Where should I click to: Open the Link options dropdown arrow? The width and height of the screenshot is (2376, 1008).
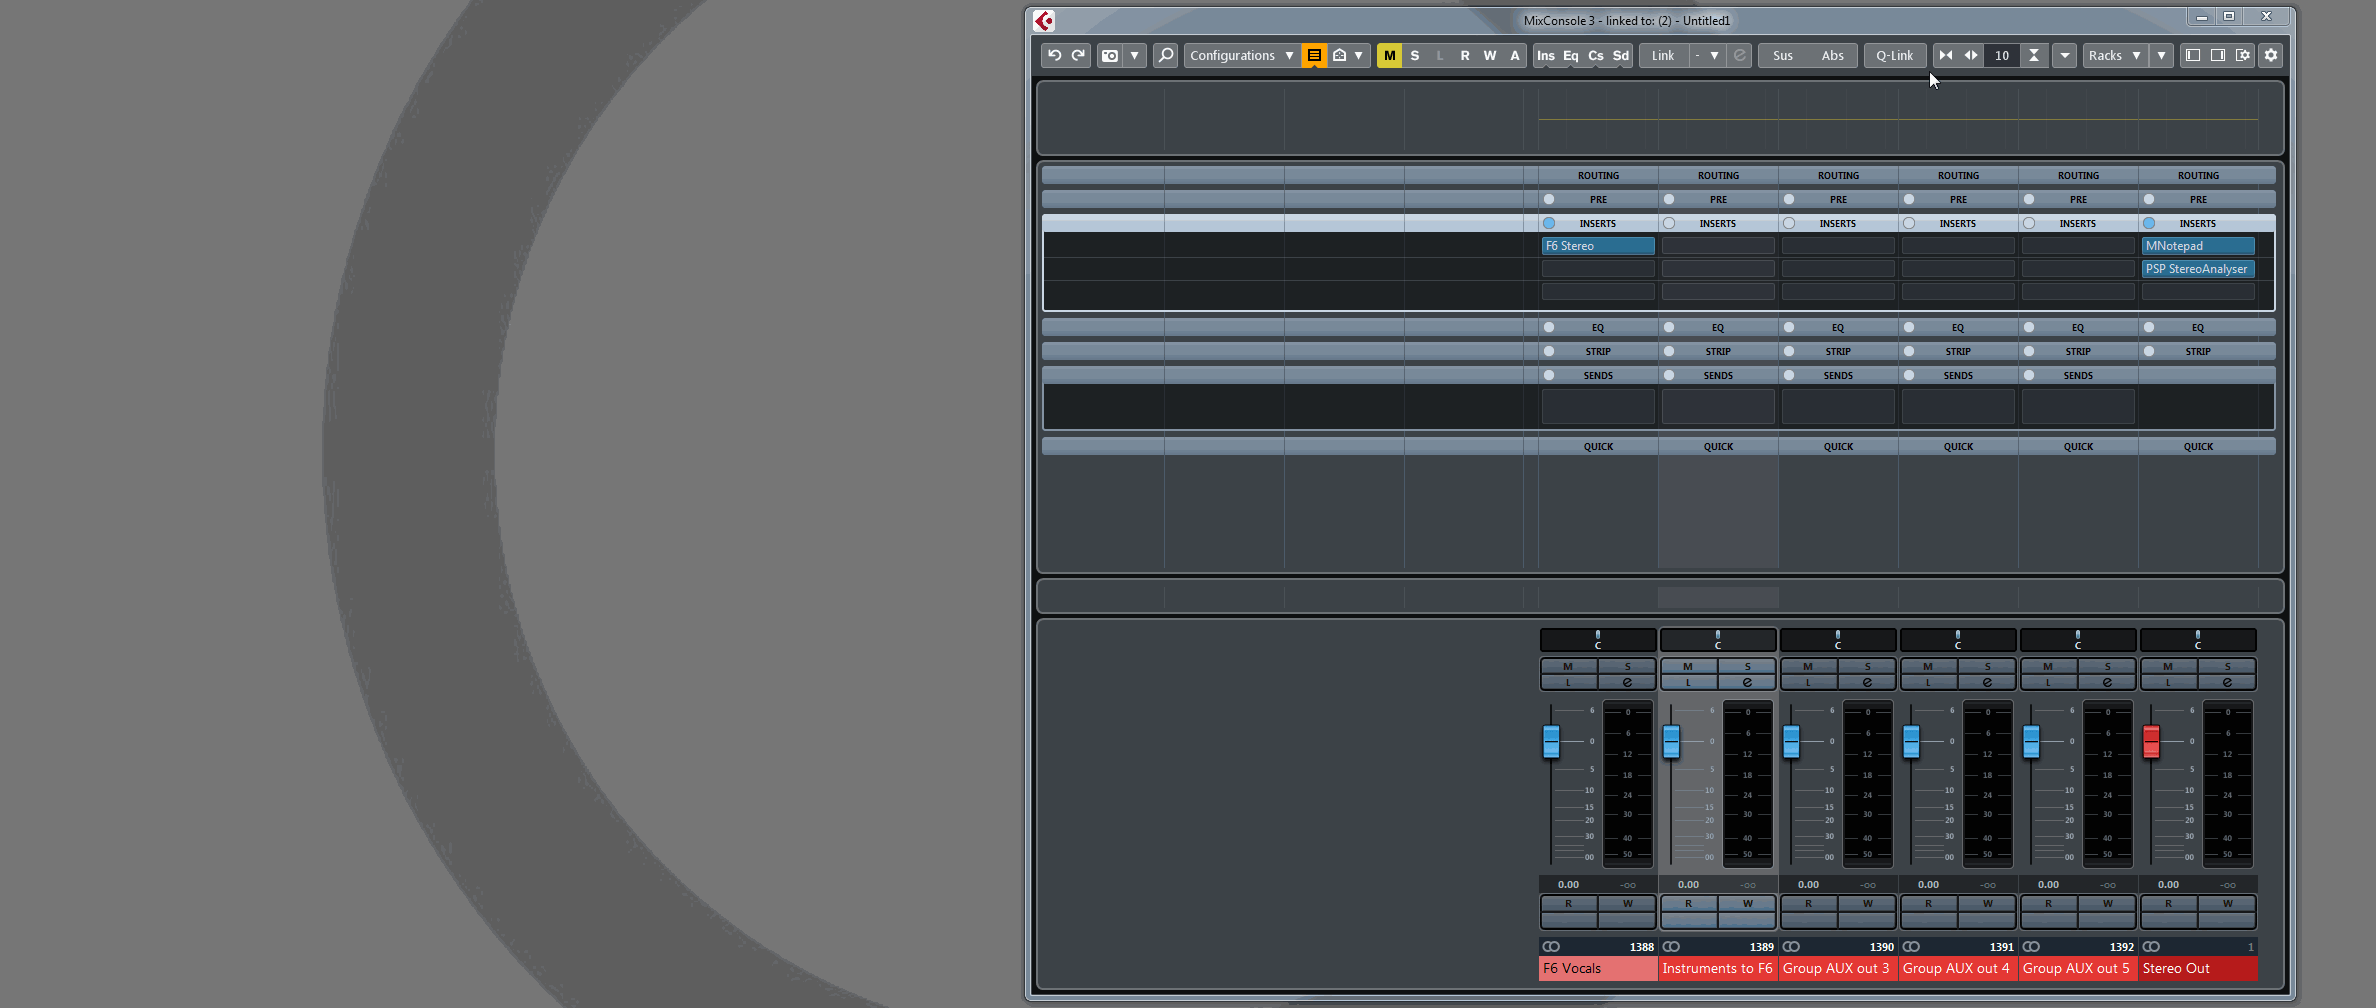(1714, 55)
